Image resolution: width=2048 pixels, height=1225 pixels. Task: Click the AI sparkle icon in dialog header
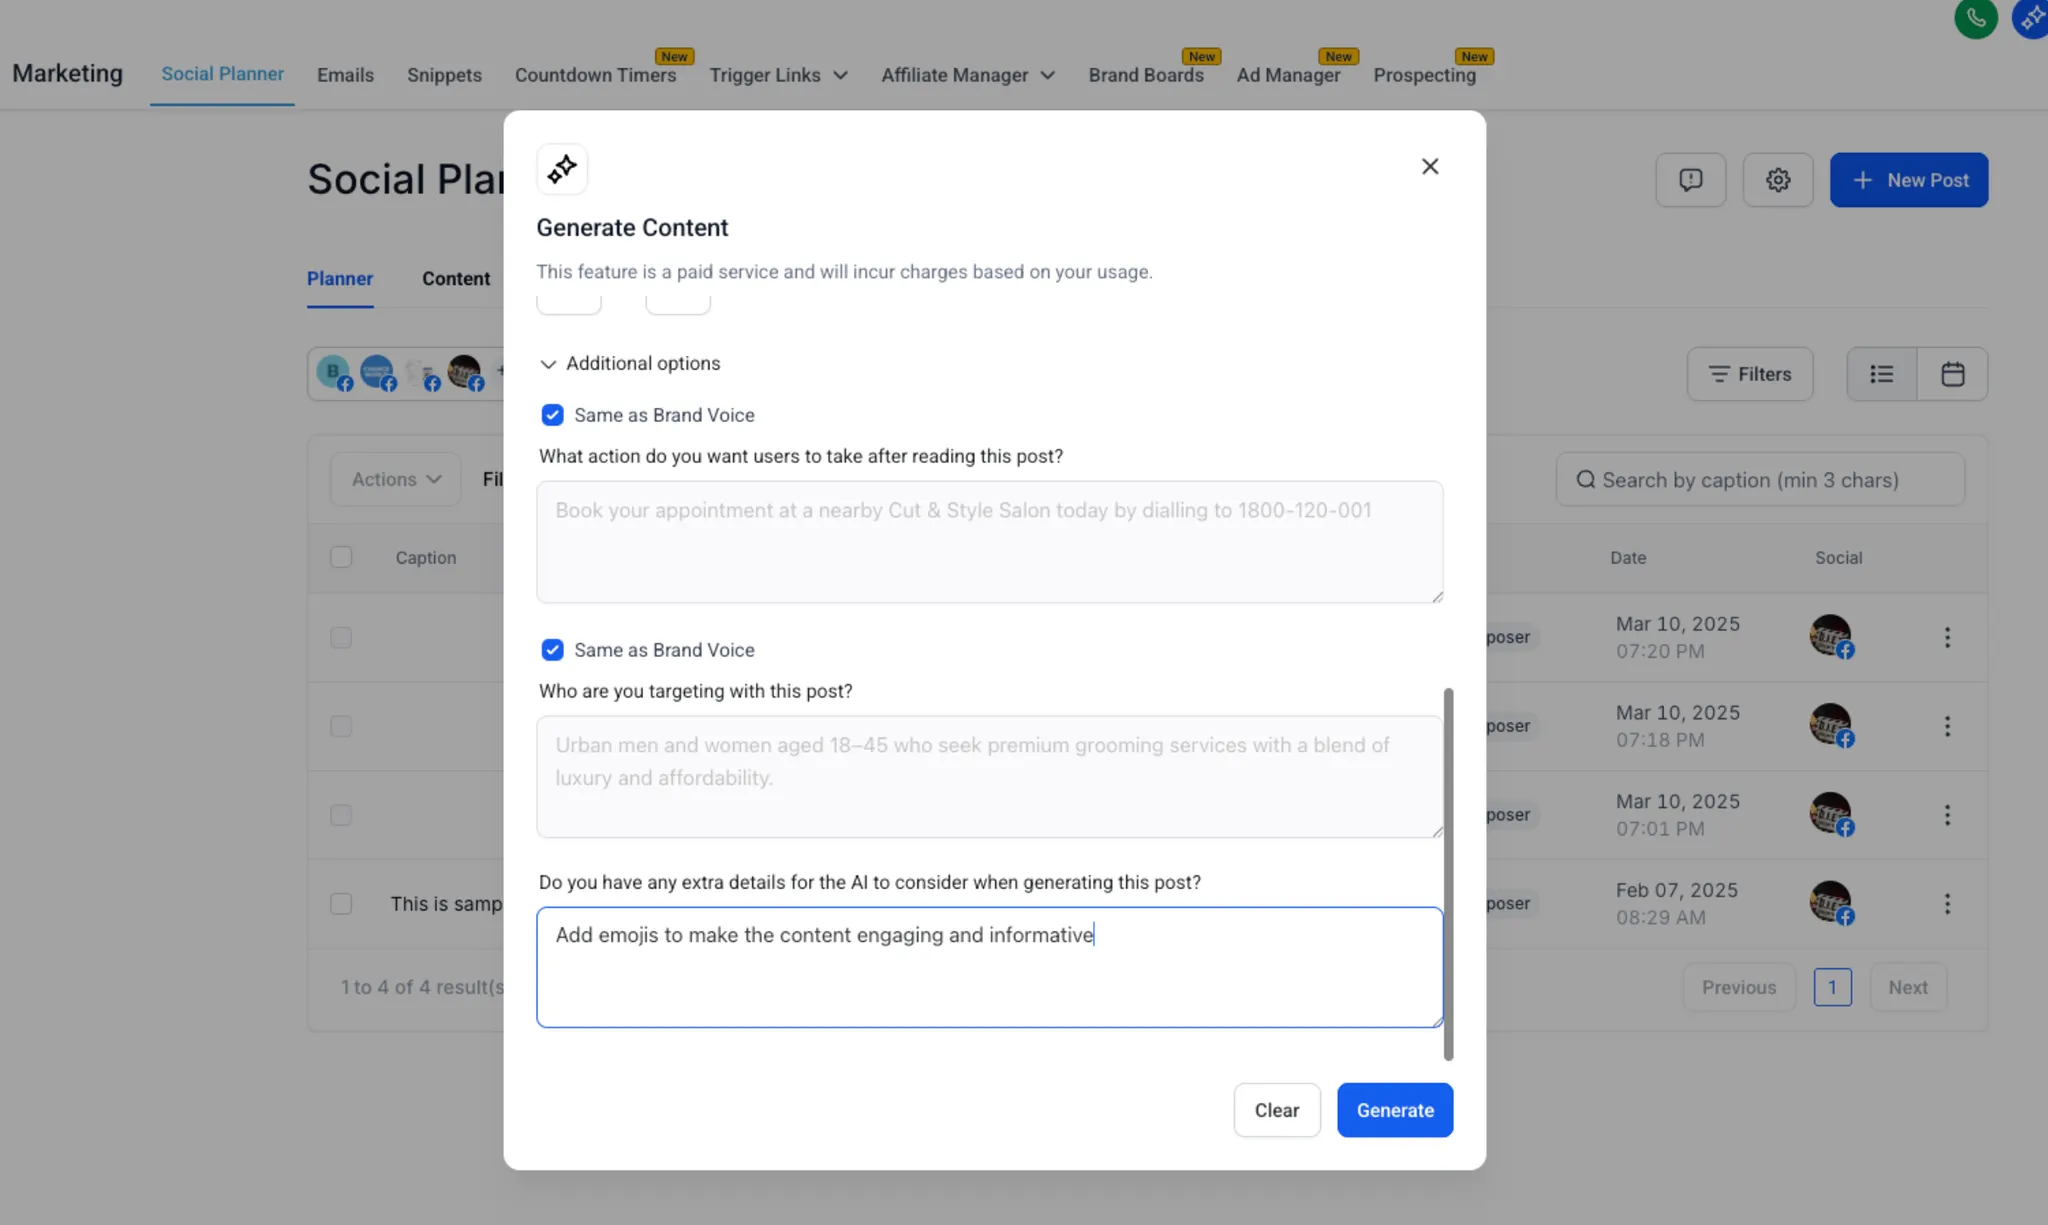point(562,169)
